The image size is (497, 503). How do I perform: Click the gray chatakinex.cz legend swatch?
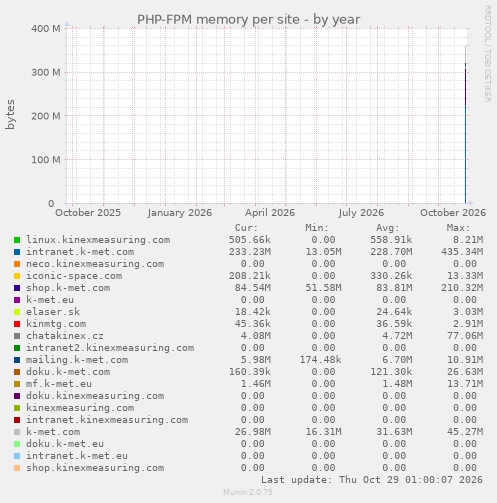pyautogui.click(x=17, y=336)
